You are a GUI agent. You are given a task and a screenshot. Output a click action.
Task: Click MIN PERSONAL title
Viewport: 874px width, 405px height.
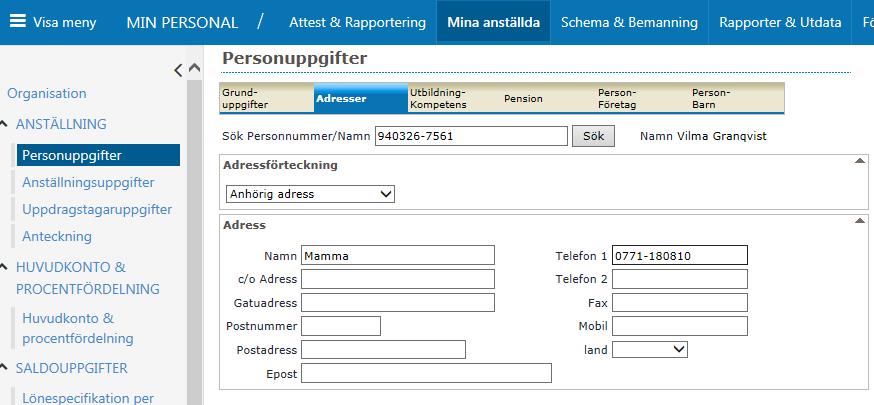point(182,23)
